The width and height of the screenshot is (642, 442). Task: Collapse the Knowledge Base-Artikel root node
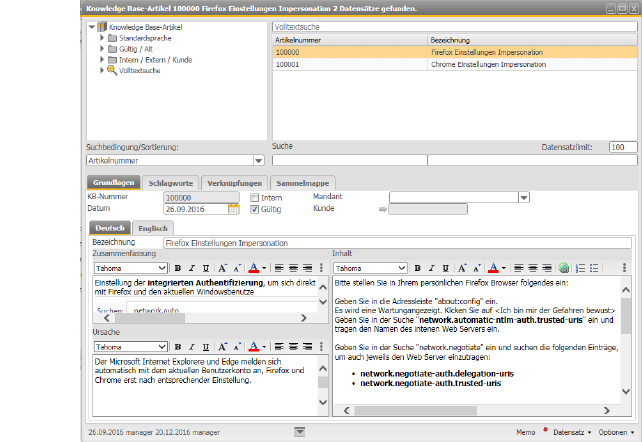point(92,27)
